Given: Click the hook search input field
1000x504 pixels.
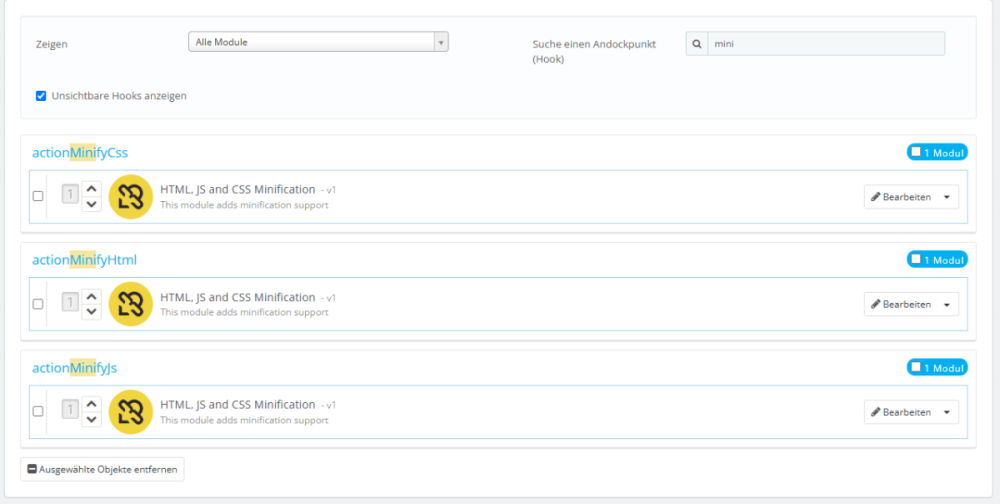Looking at the screenshot, I should point(825,43).
